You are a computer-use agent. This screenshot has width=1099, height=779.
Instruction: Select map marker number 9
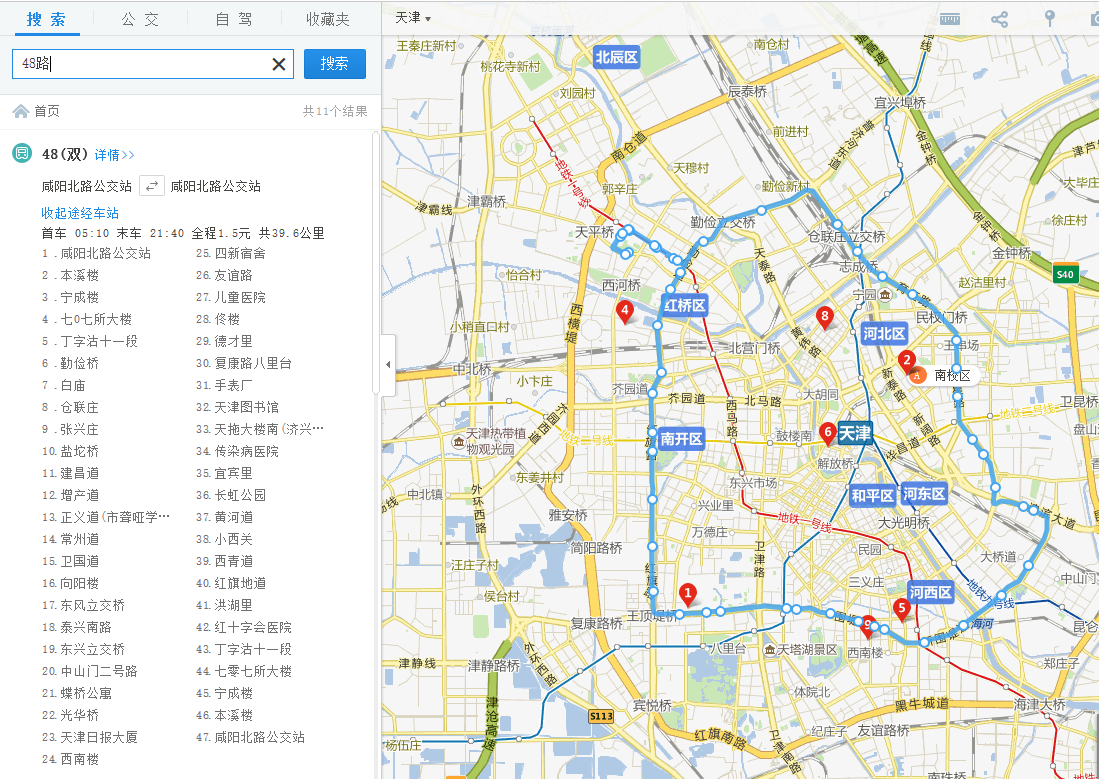click(x=868, y=626)
